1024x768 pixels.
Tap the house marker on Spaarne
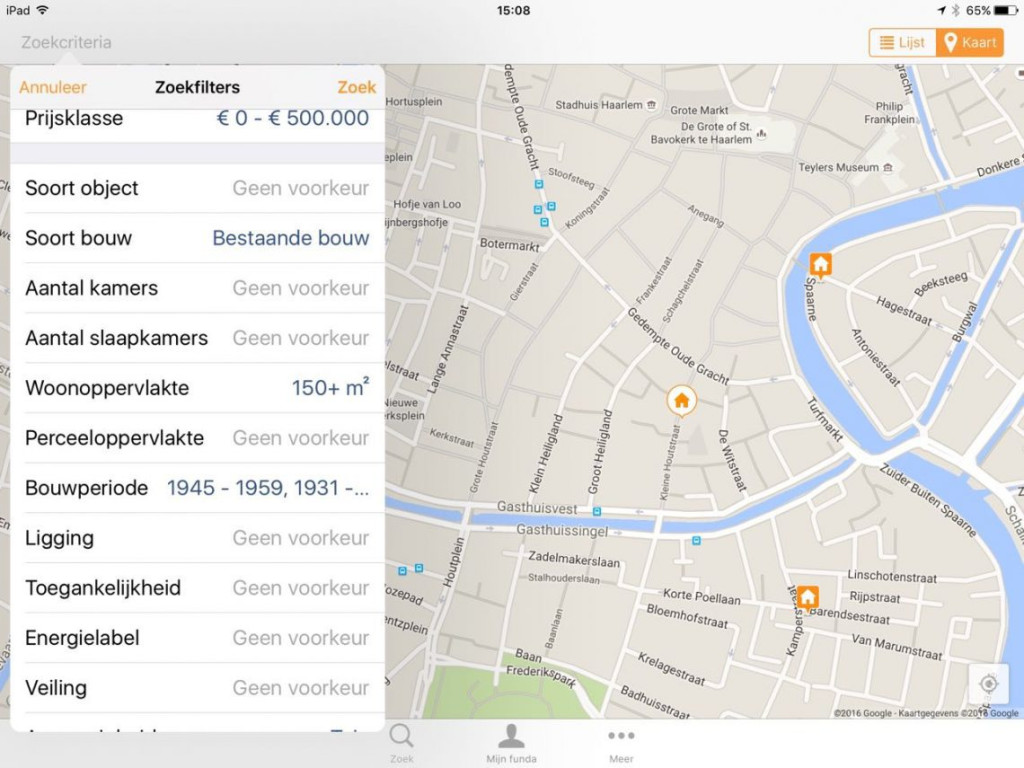820,265
